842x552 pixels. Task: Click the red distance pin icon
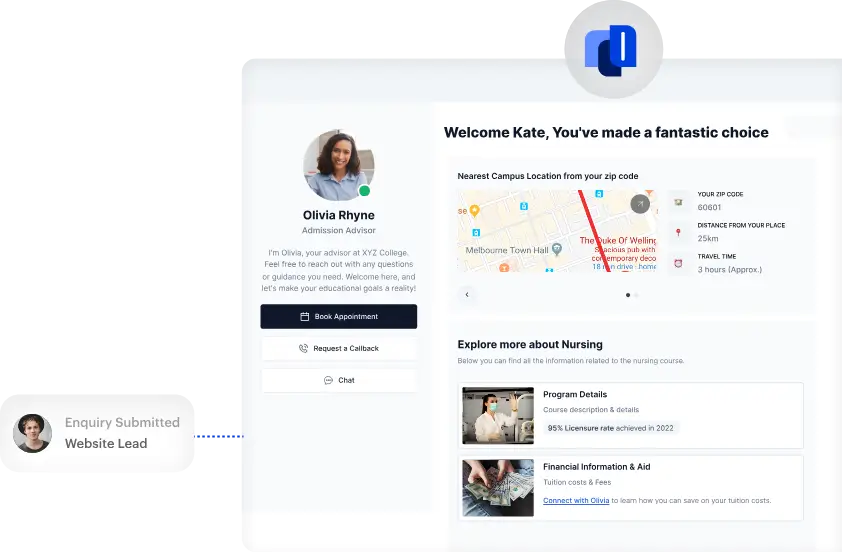[x=678, y=233]
